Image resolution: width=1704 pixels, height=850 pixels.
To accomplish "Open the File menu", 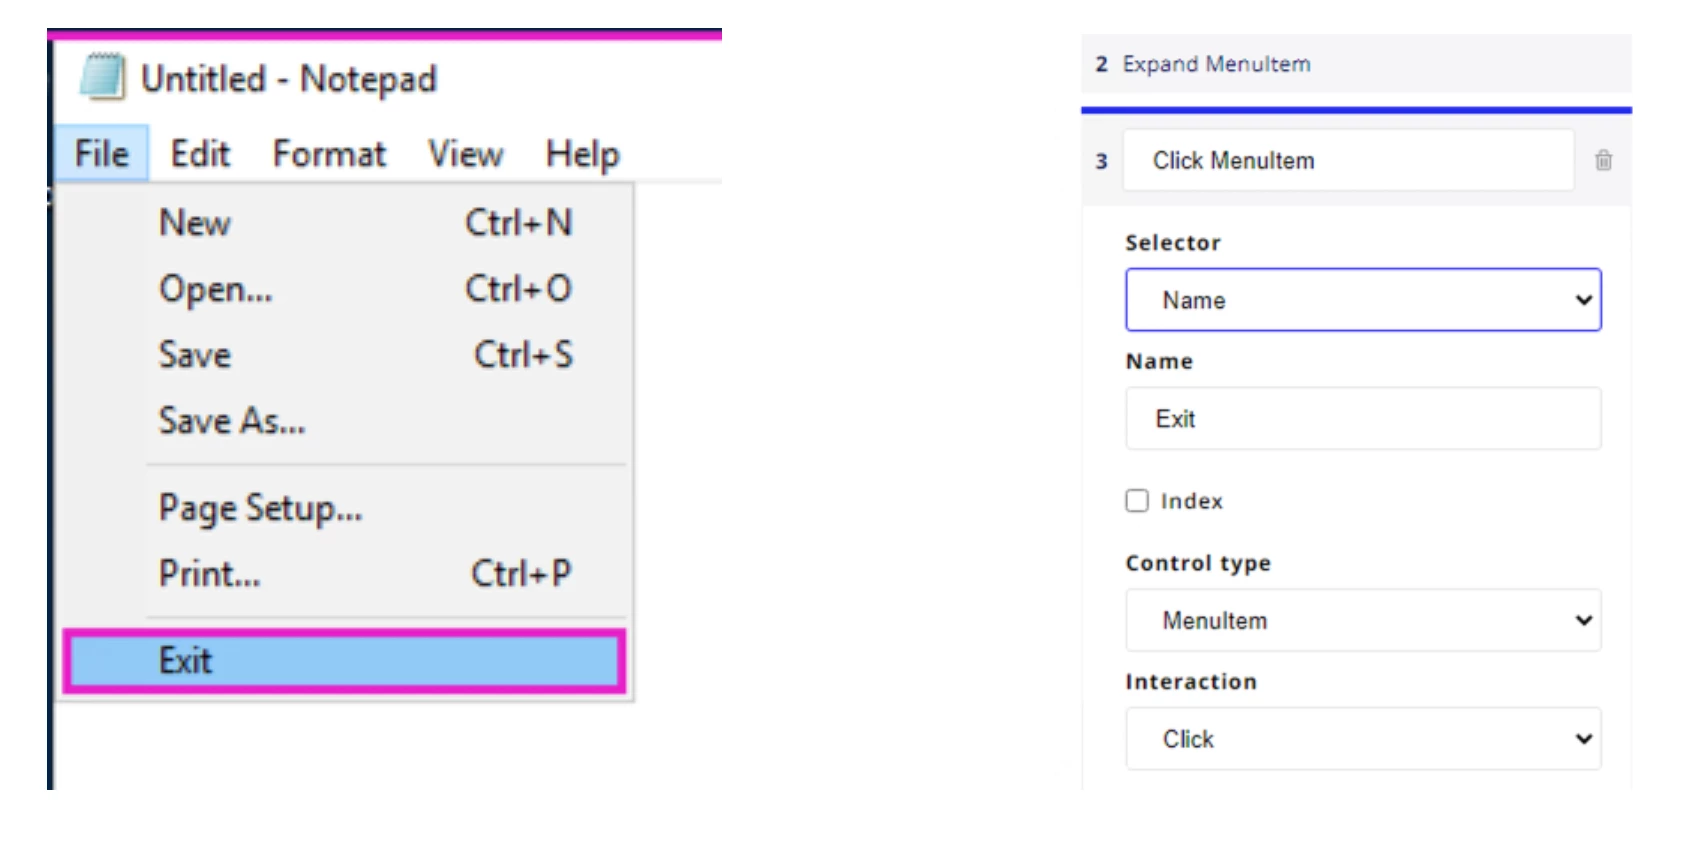I will click(102, 154).
